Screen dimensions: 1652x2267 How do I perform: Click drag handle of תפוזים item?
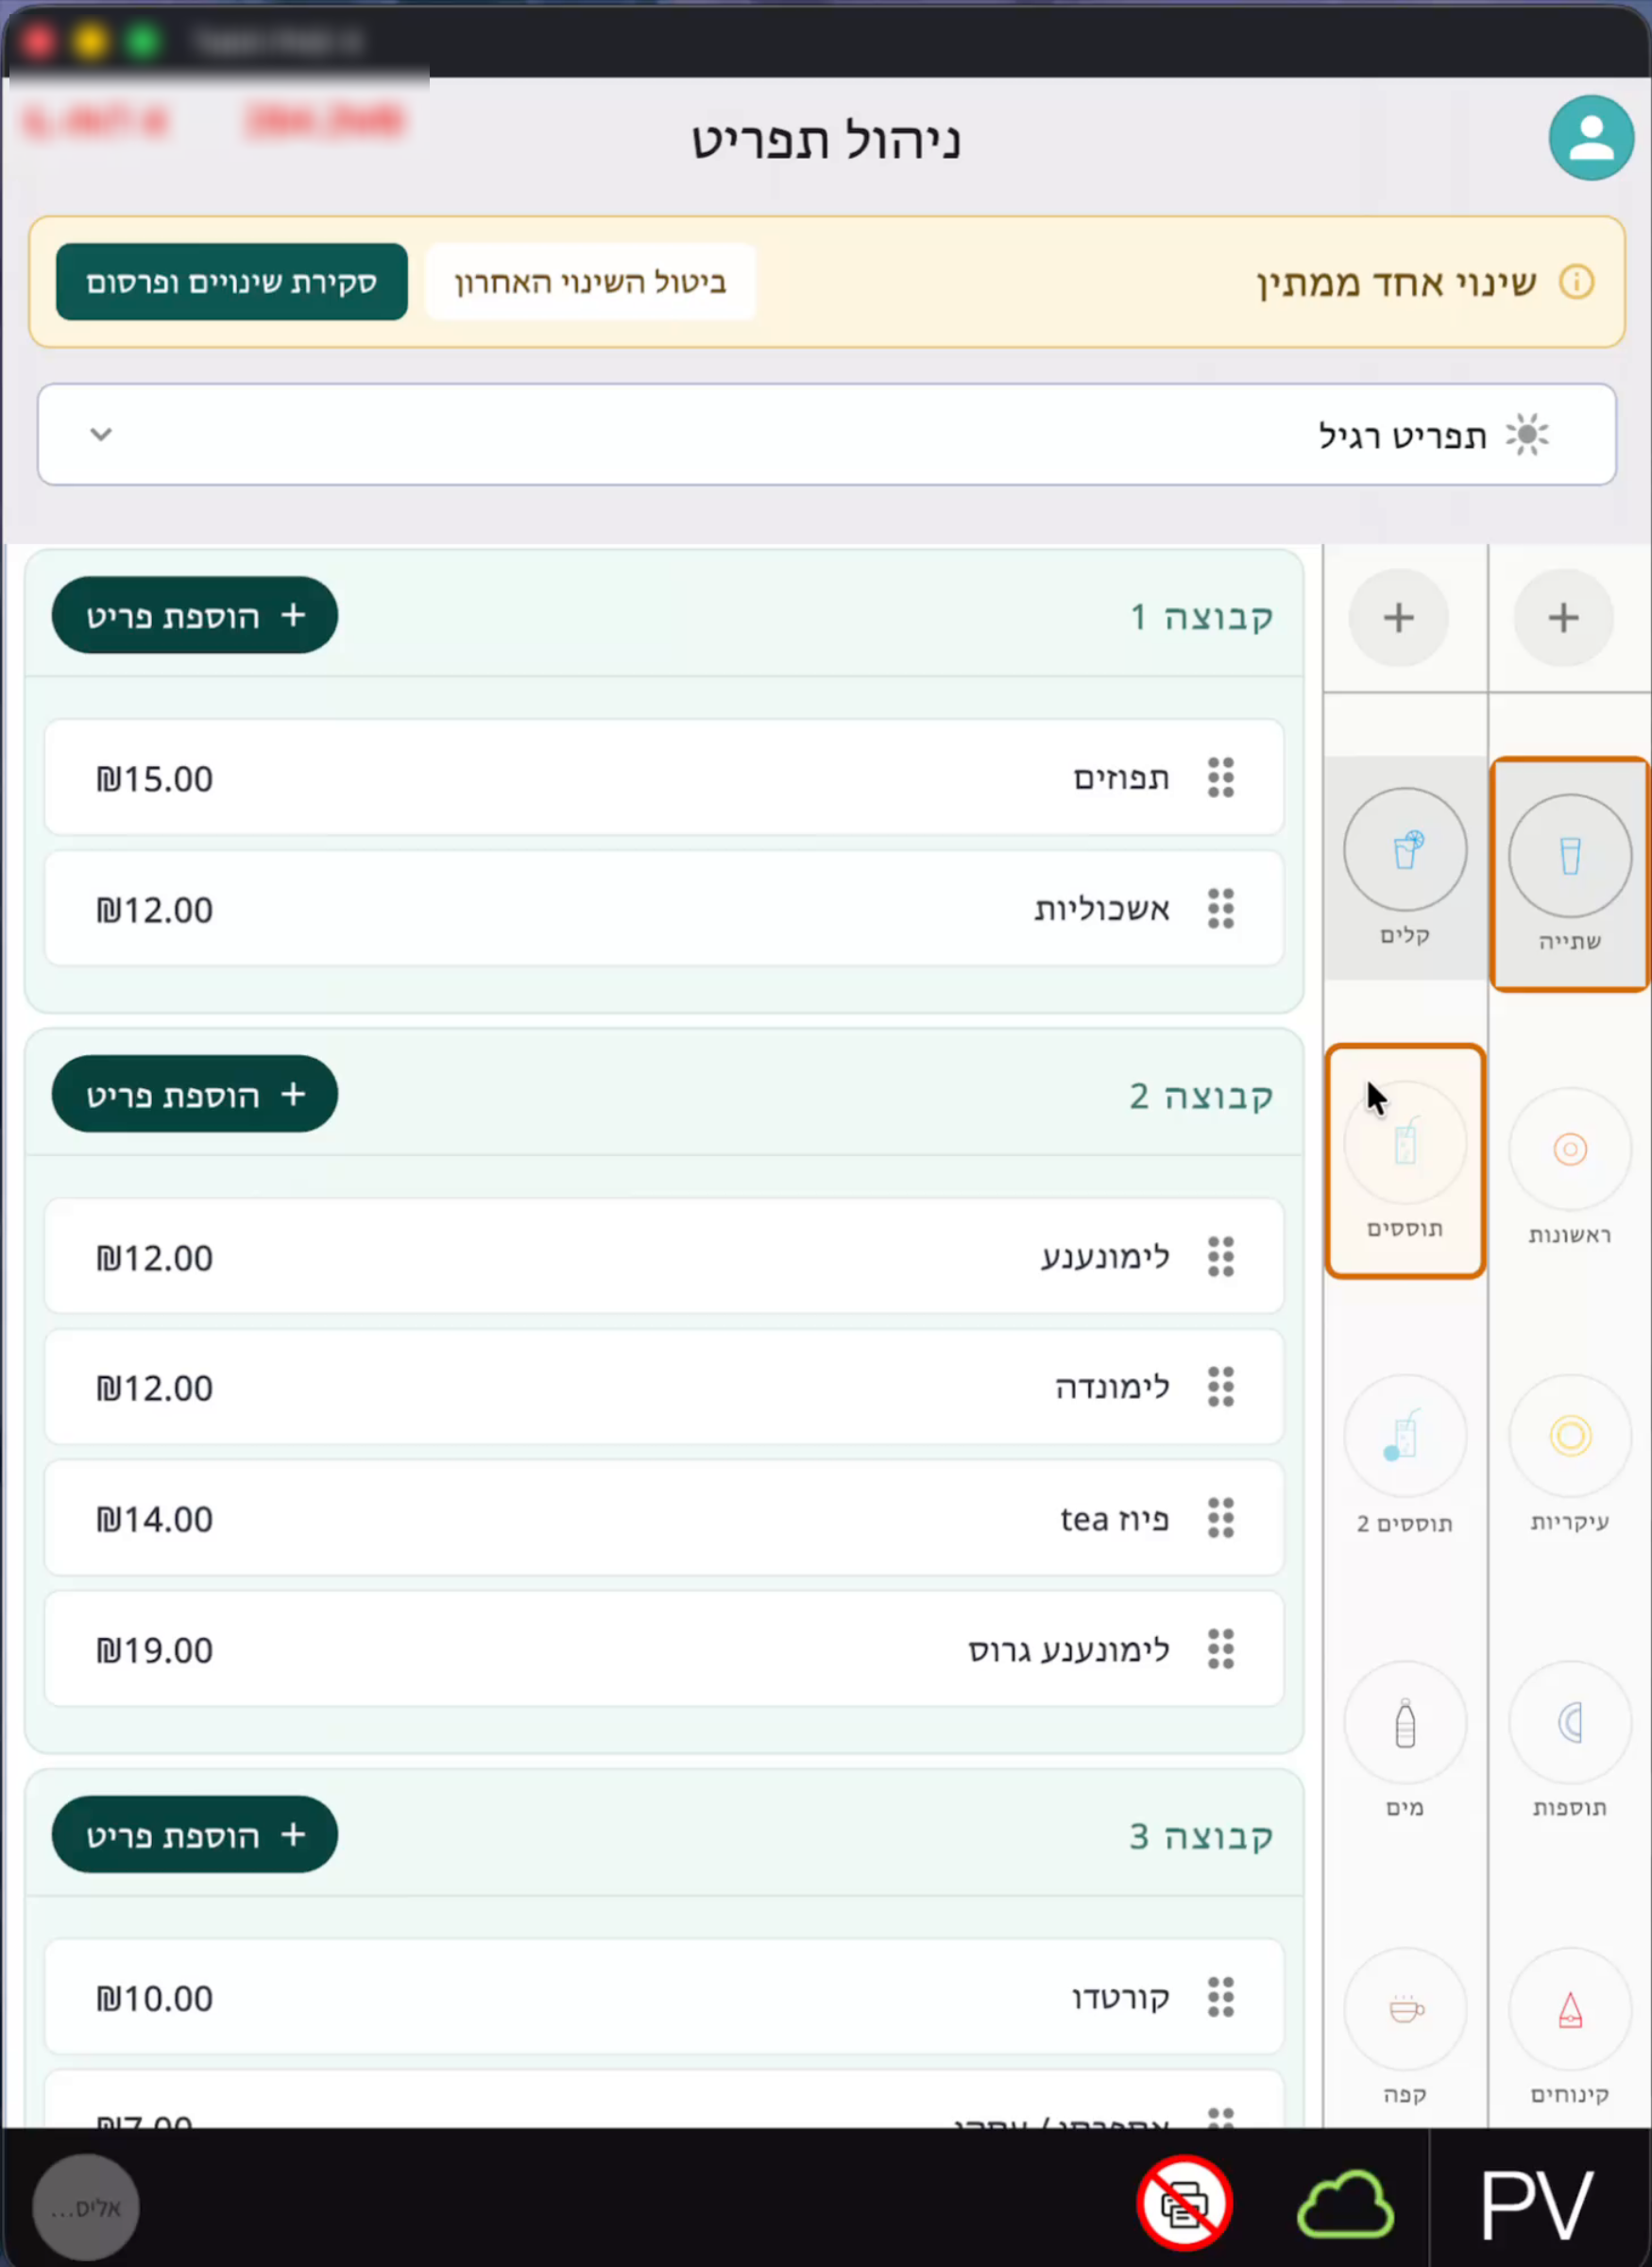(x=1221, y=777)
